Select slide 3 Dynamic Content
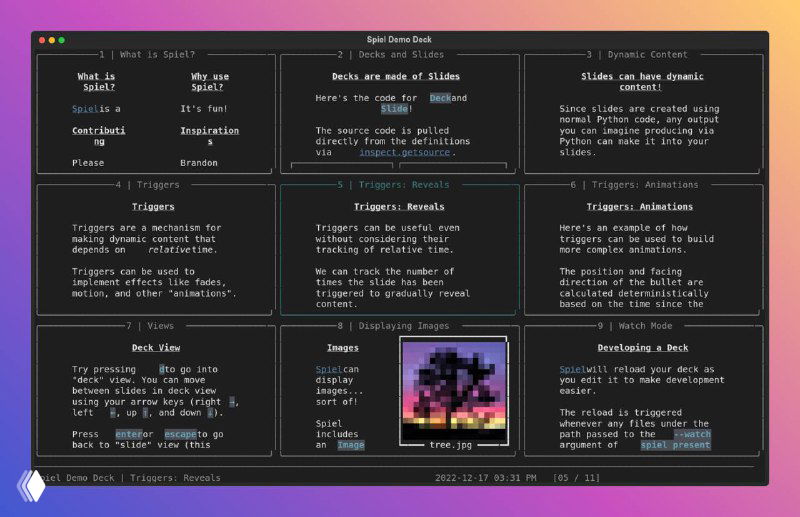Image resolution: width=800 pixels, height=517 pixels. click(643, 113)
